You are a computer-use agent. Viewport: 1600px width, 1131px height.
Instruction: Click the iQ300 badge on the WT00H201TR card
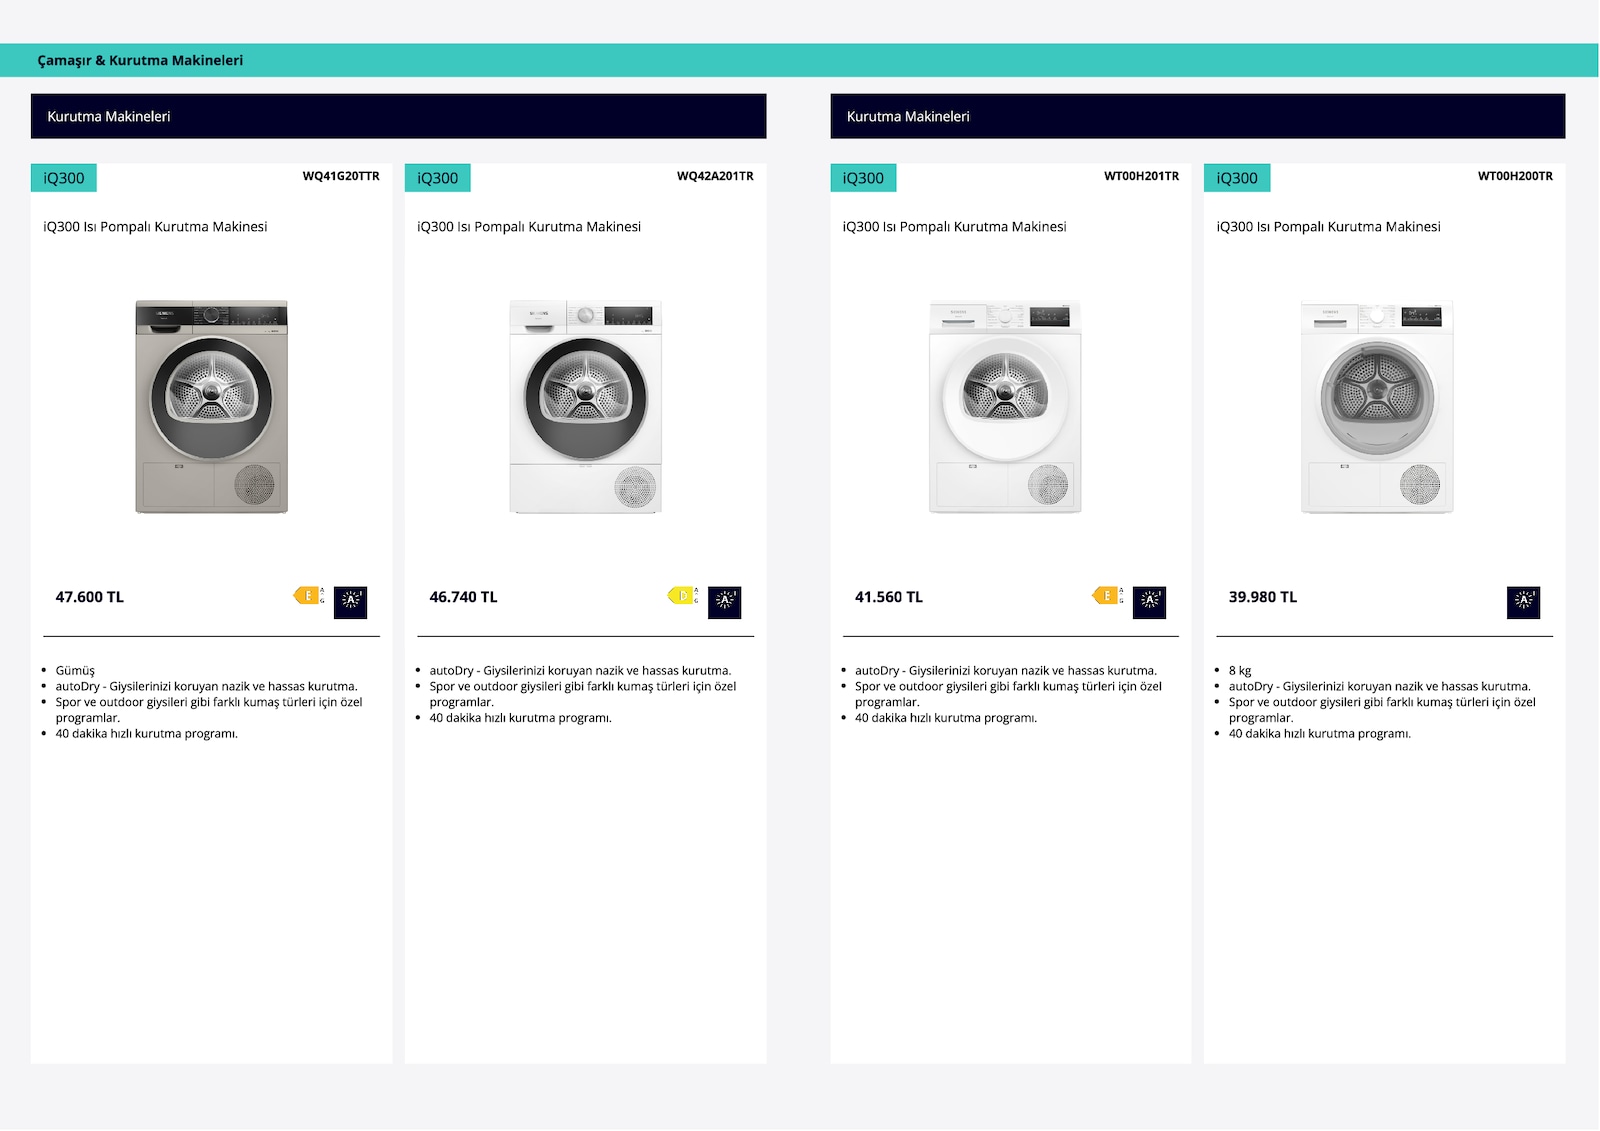(863, 178)
